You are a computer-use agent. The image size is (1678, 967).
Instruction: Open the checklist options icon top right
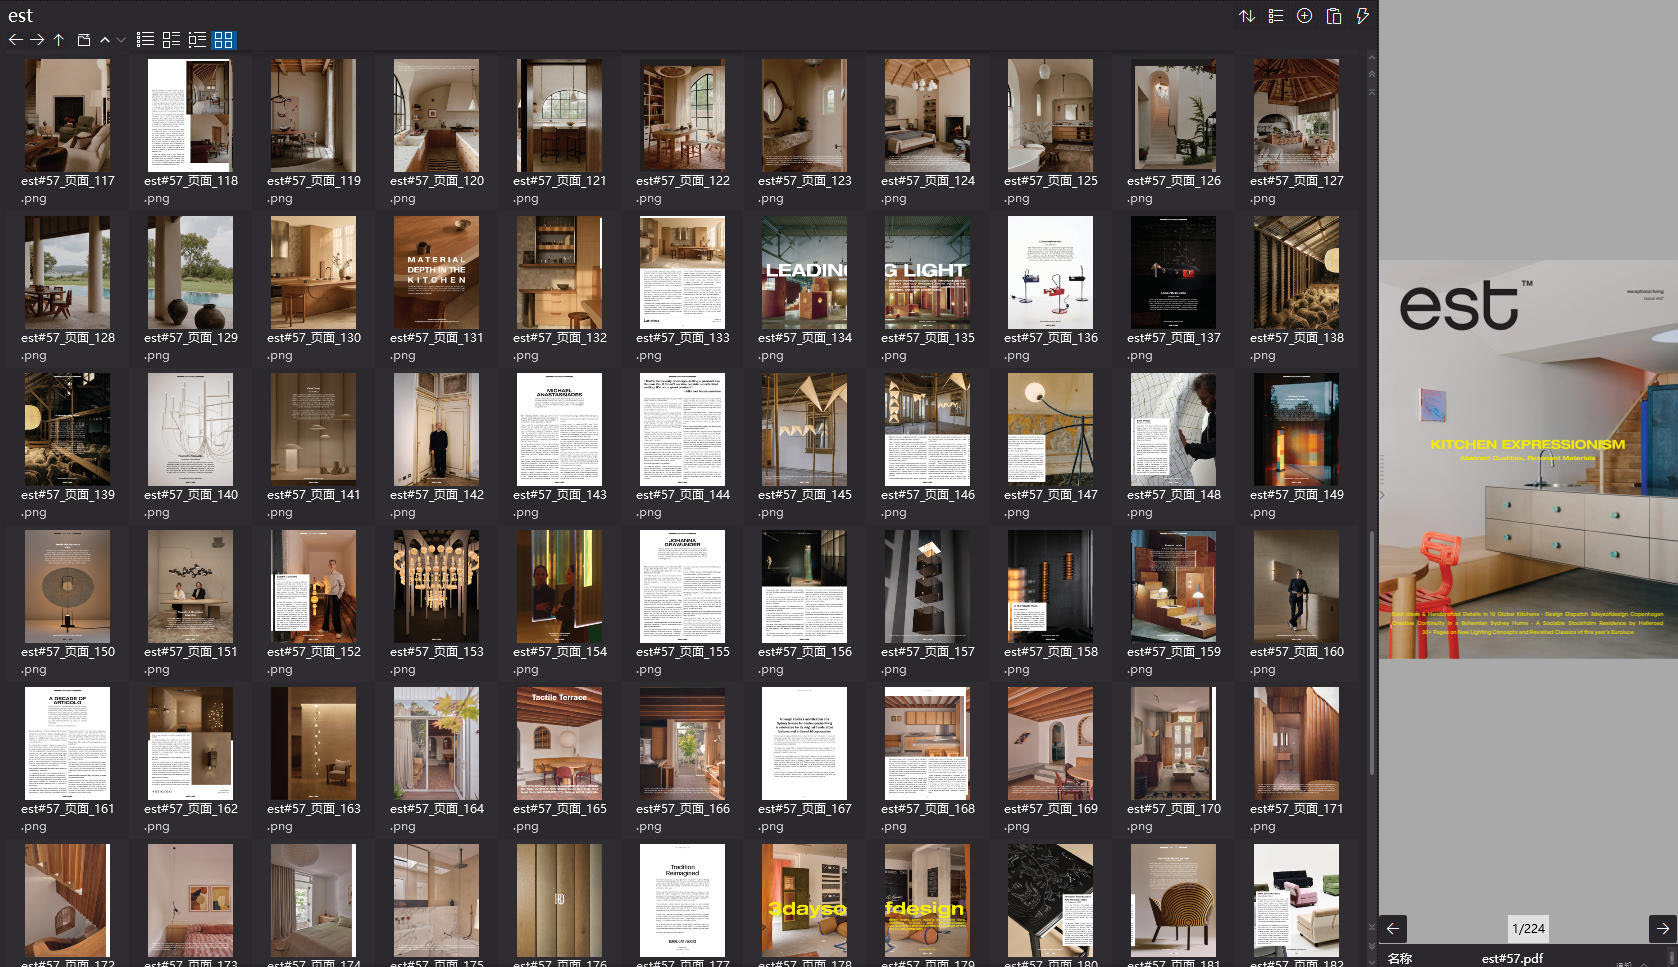pyautogui.click(x=1275, y=16)
